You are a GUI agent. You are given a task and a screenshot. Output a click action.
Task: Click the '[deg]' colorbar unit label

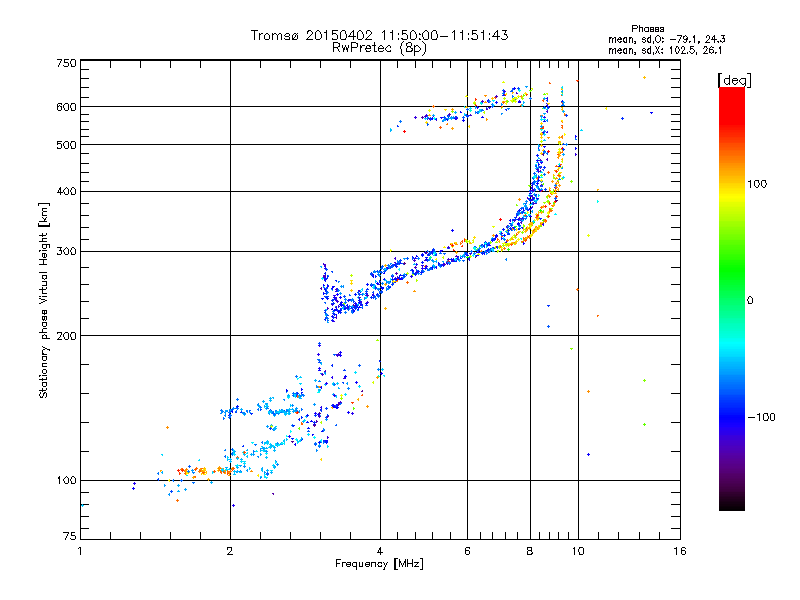pos(734,80)
